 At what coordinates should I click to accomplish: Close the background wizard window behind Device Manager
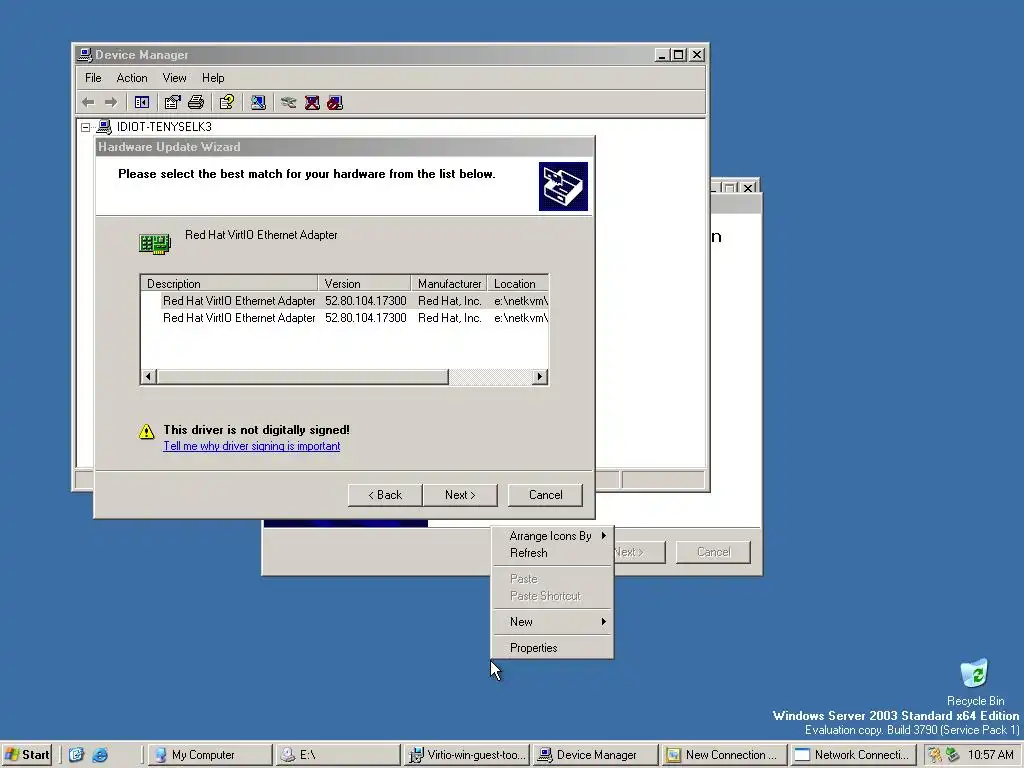coord(748,188)
